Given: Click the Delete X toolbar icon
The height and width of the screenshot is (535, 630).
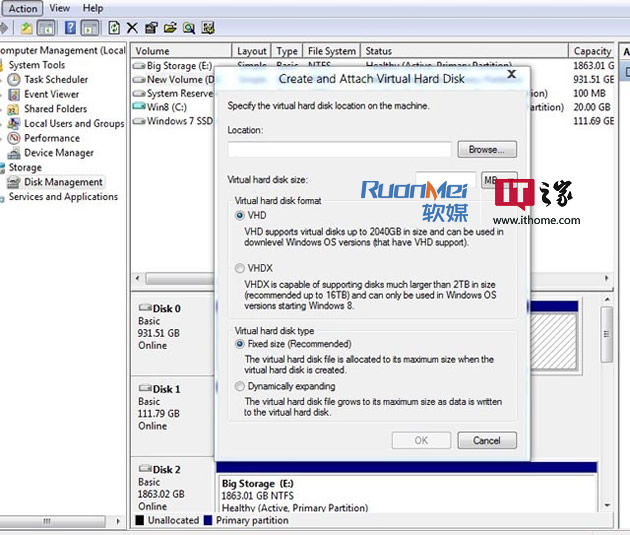Looking at the screenshot, I should pos(132,28).
